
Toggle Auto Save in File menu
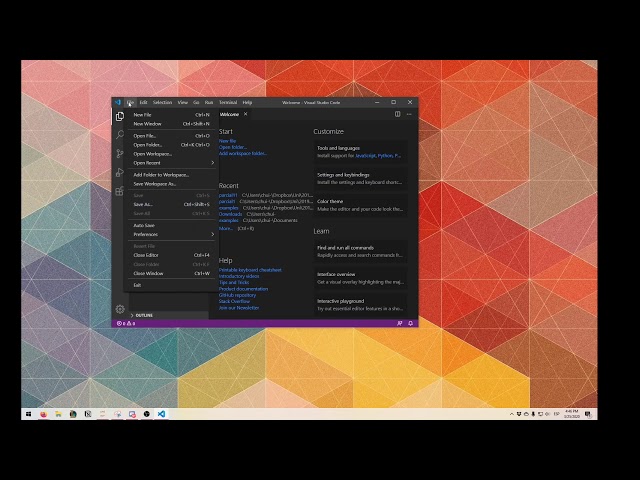171,225
